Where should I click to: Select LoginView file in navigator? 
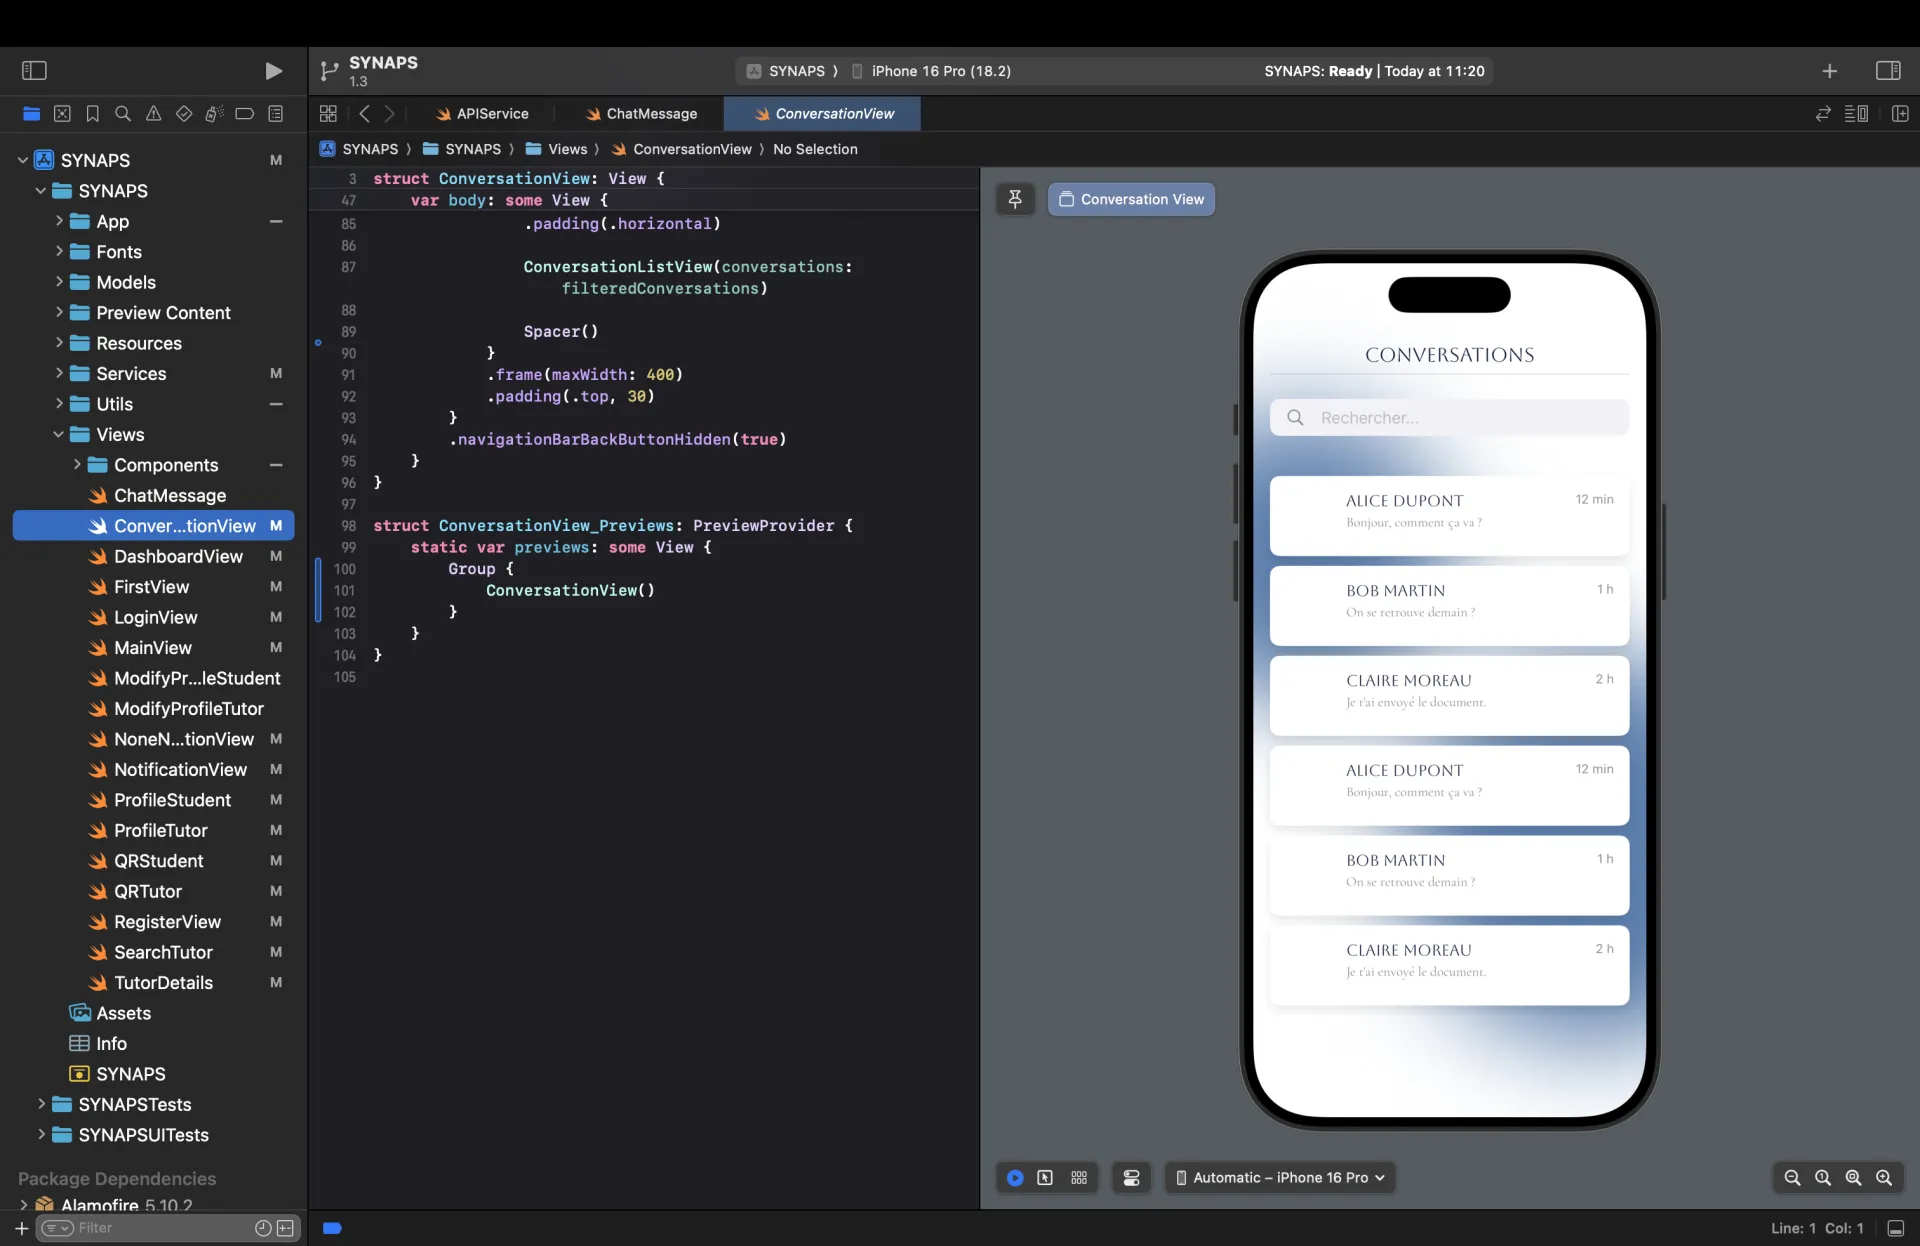click(154, 617)
